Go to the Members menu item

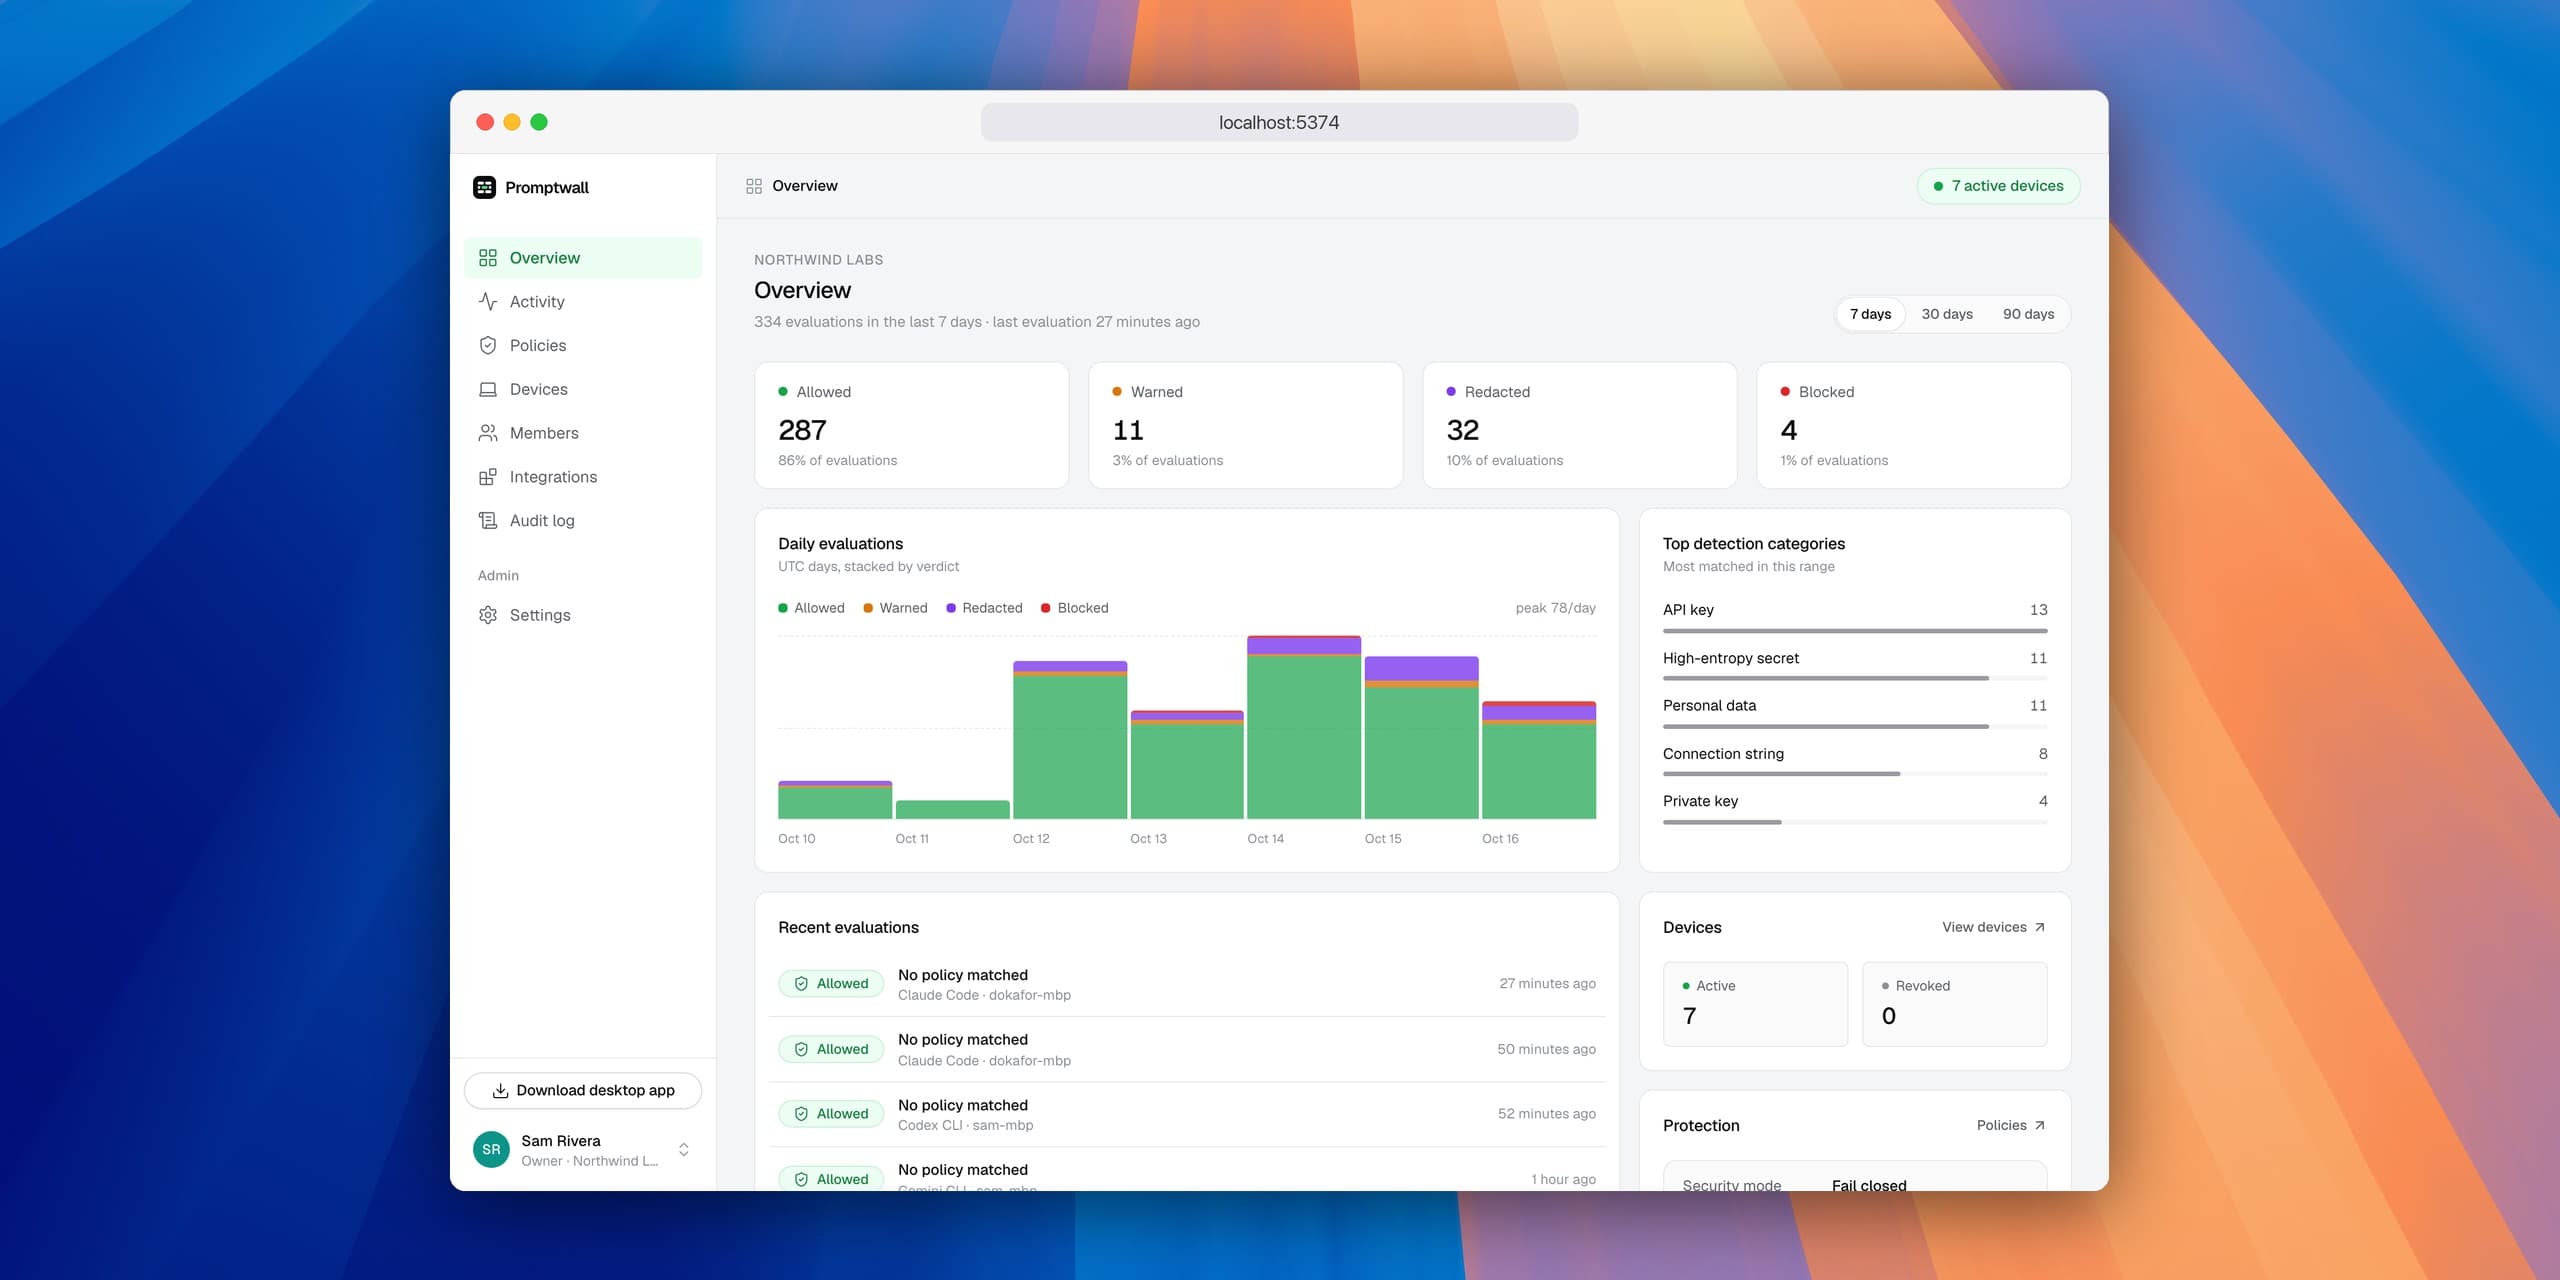583,433
